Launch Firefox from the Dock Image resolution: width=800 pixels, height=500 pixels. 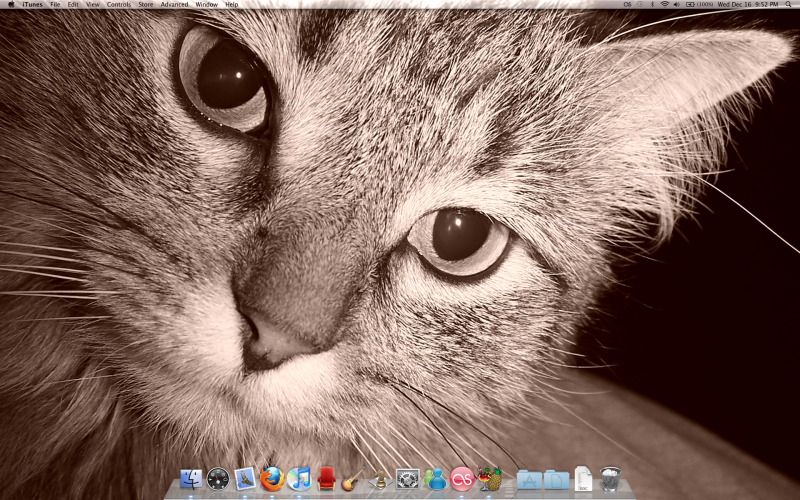(x=272, y=480)
